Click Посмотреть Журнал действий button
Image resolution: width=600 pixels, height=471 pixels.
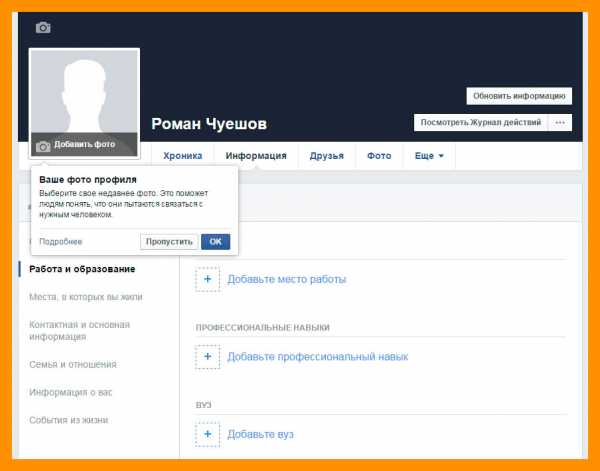click(x=481, y=123)
